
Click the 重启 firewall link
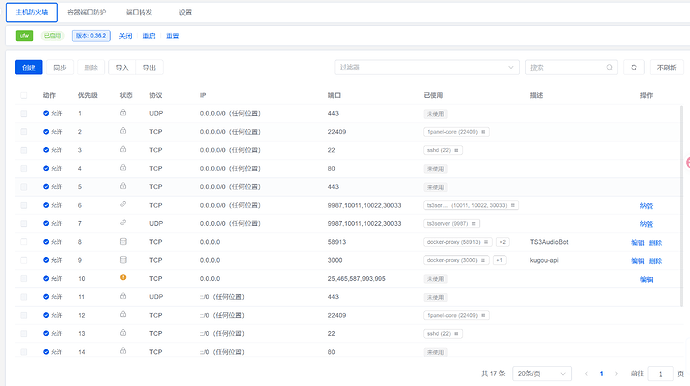click(x=149, y=36)
